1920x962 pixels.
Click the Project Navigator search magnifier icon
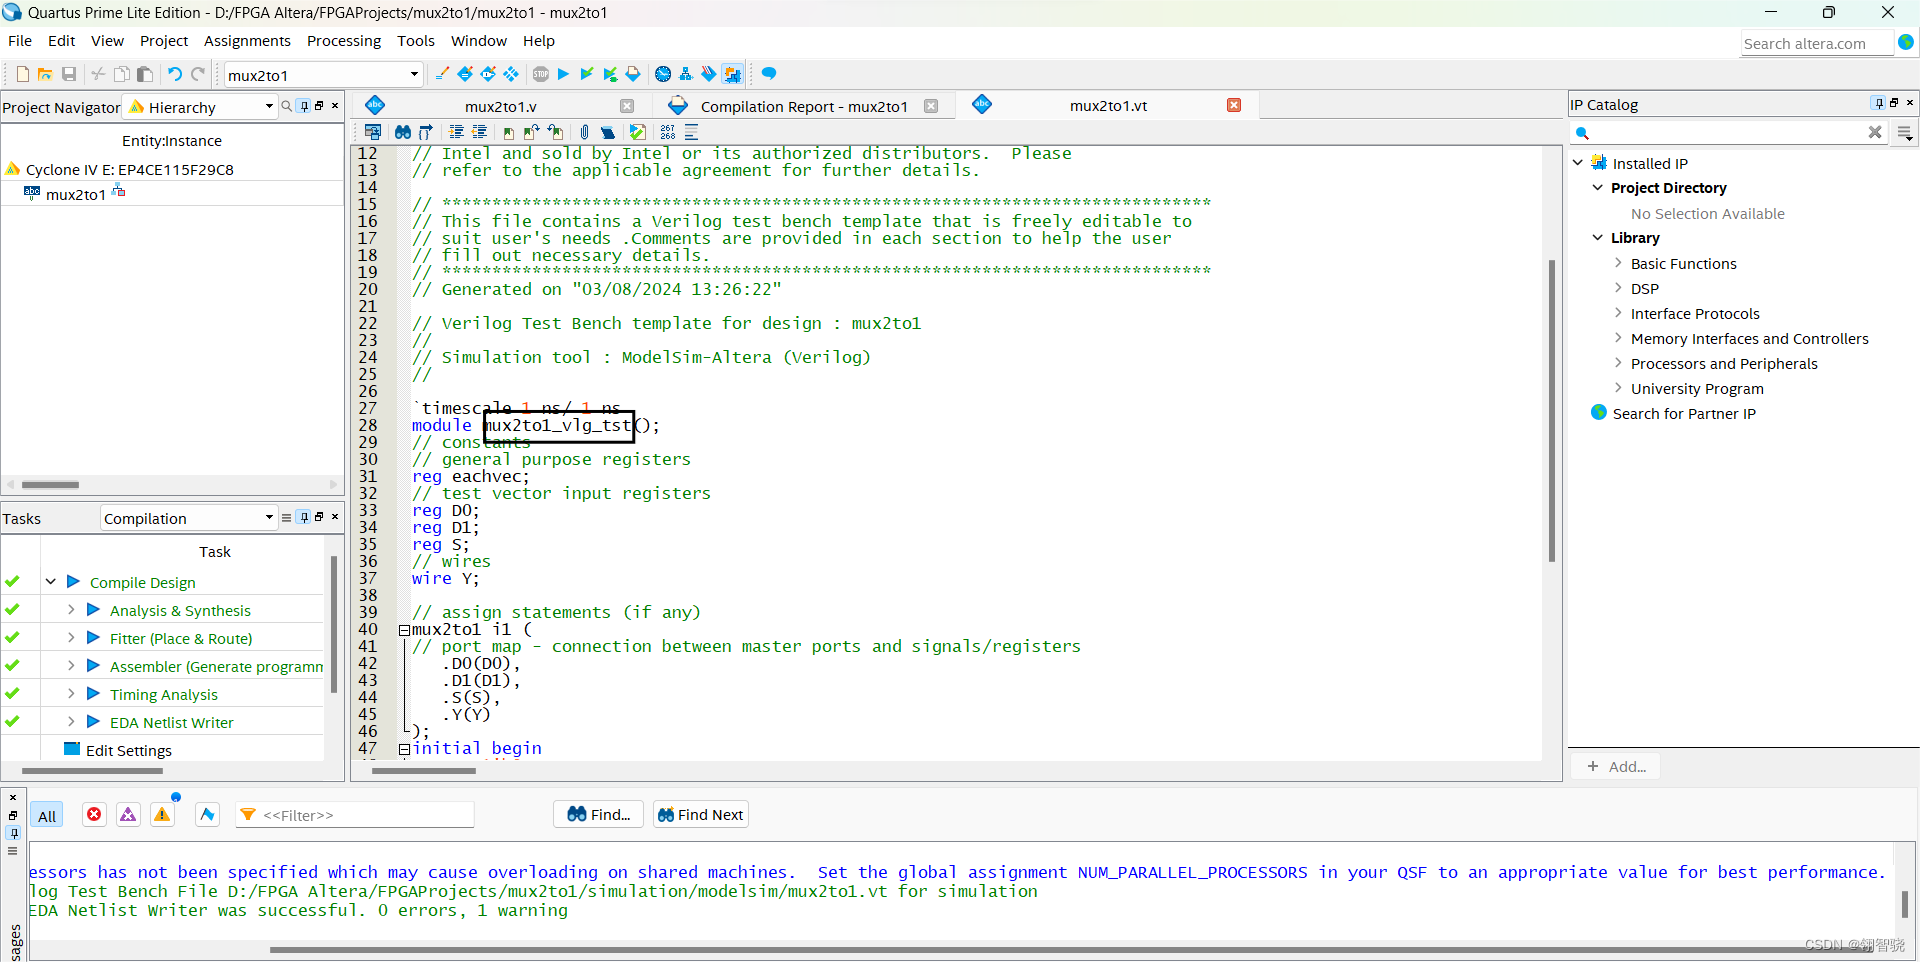287,106
